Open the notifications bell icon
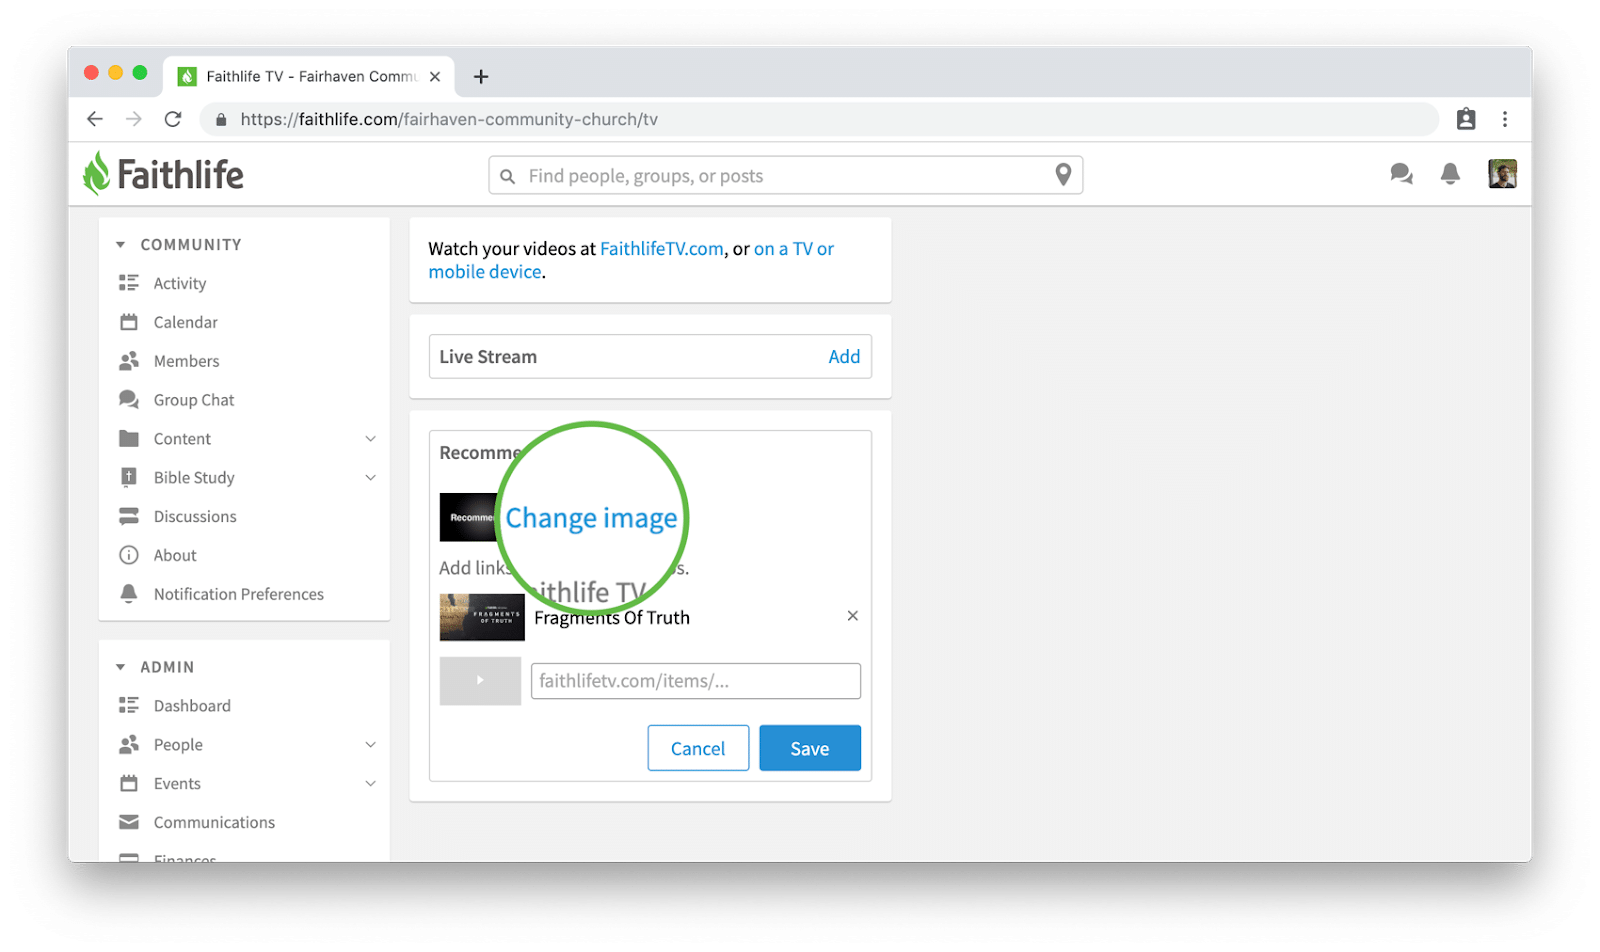The height and width of the screenshot is (952, 1600). (1450, 174)
